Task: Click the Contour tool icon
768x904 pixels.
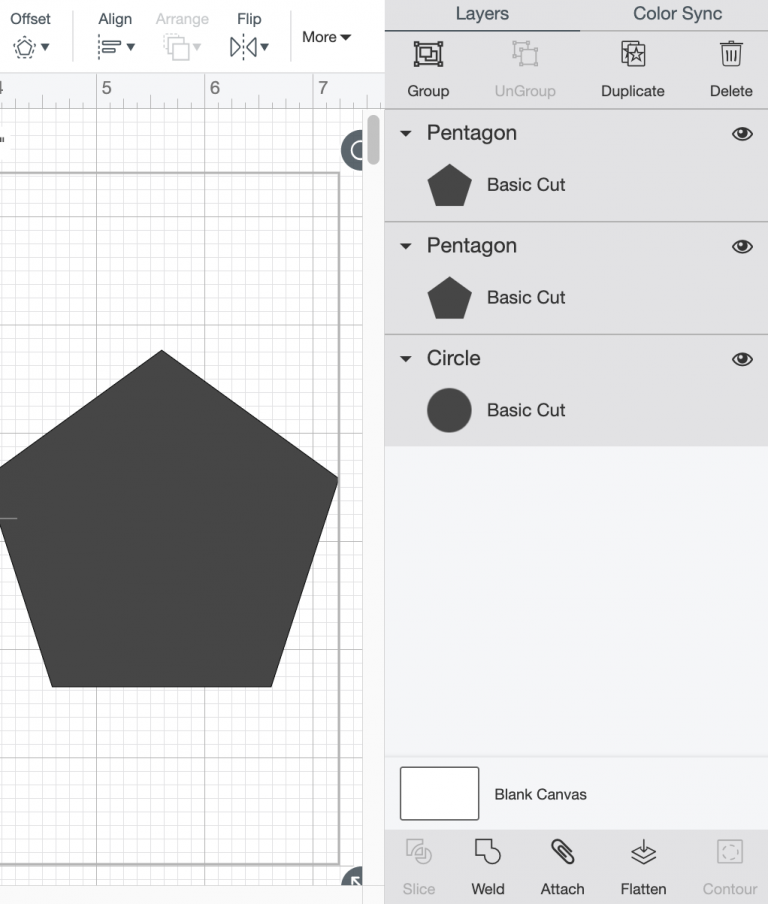Action: pyautogui.click(x=729, y=852)
